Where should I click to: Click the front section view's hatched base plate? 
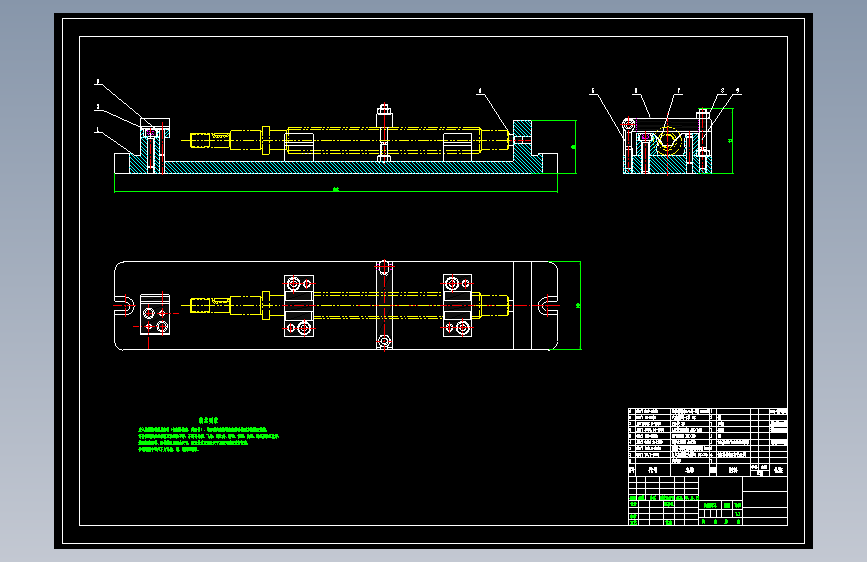337,168
